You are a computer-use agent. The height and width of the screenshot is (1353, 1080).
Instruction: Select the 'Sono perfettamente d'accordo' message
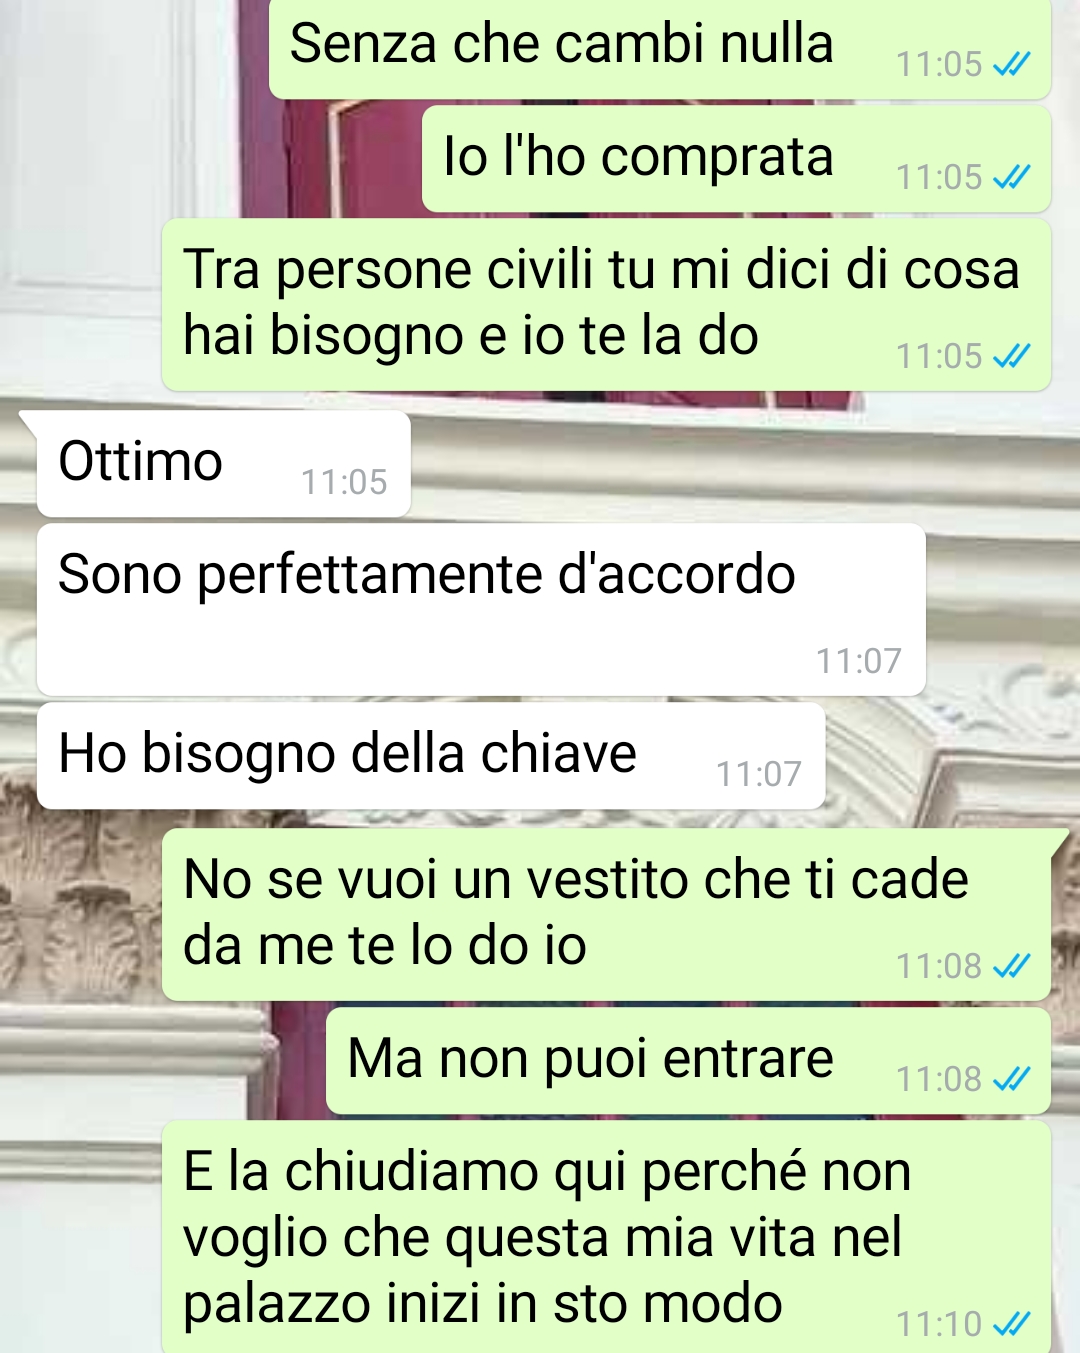tap(481, 609)
